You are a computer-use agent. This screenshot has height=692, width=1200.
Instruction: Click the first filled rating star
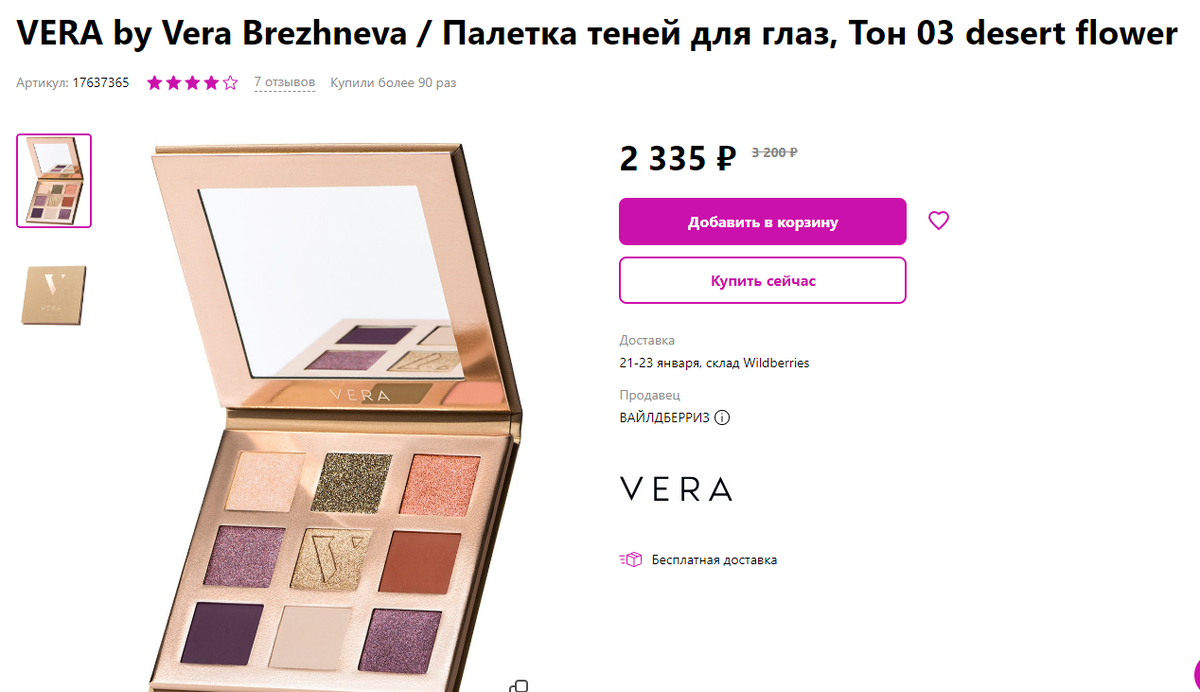pyautogui.click(x=155, y=83)
